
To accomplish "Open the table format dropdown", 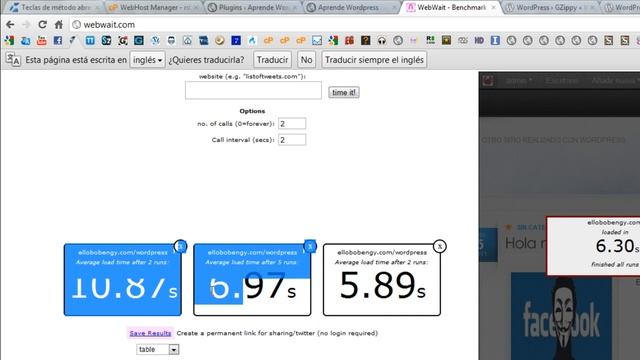I will coord(158,349).
